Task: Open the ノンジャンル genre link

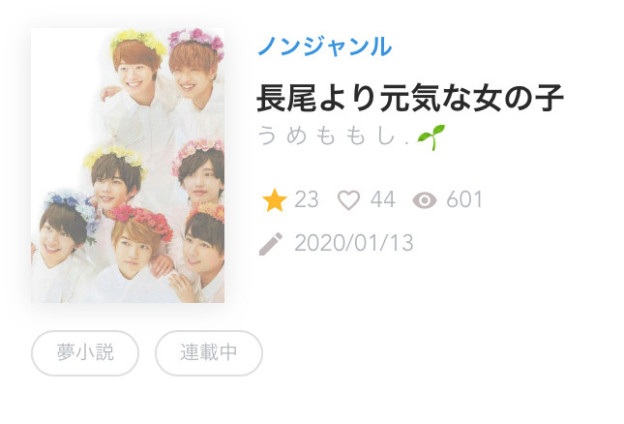Action: coord(325,46)
